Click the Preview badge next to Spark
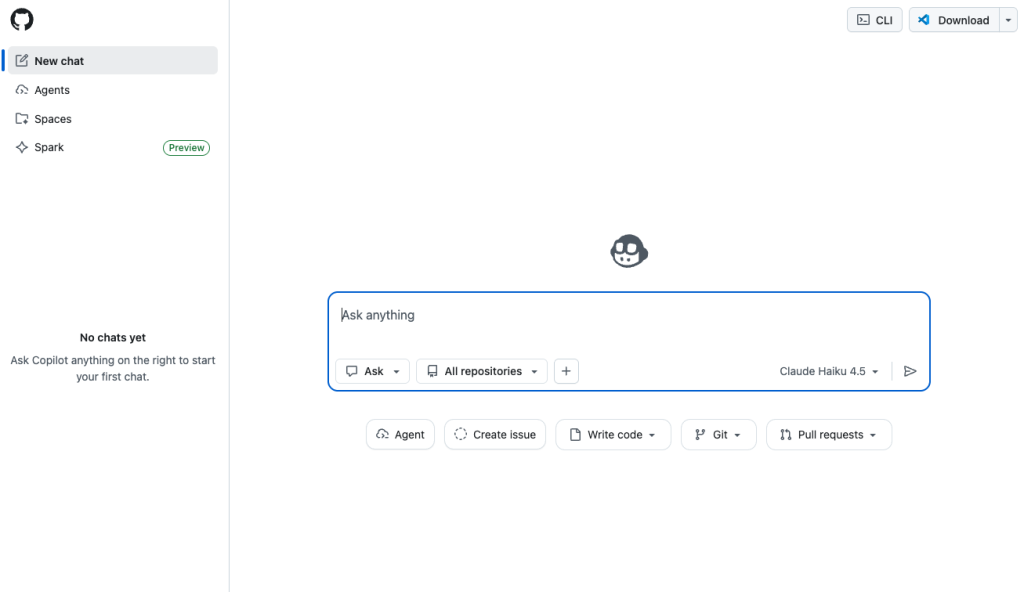 coord(186,147)
